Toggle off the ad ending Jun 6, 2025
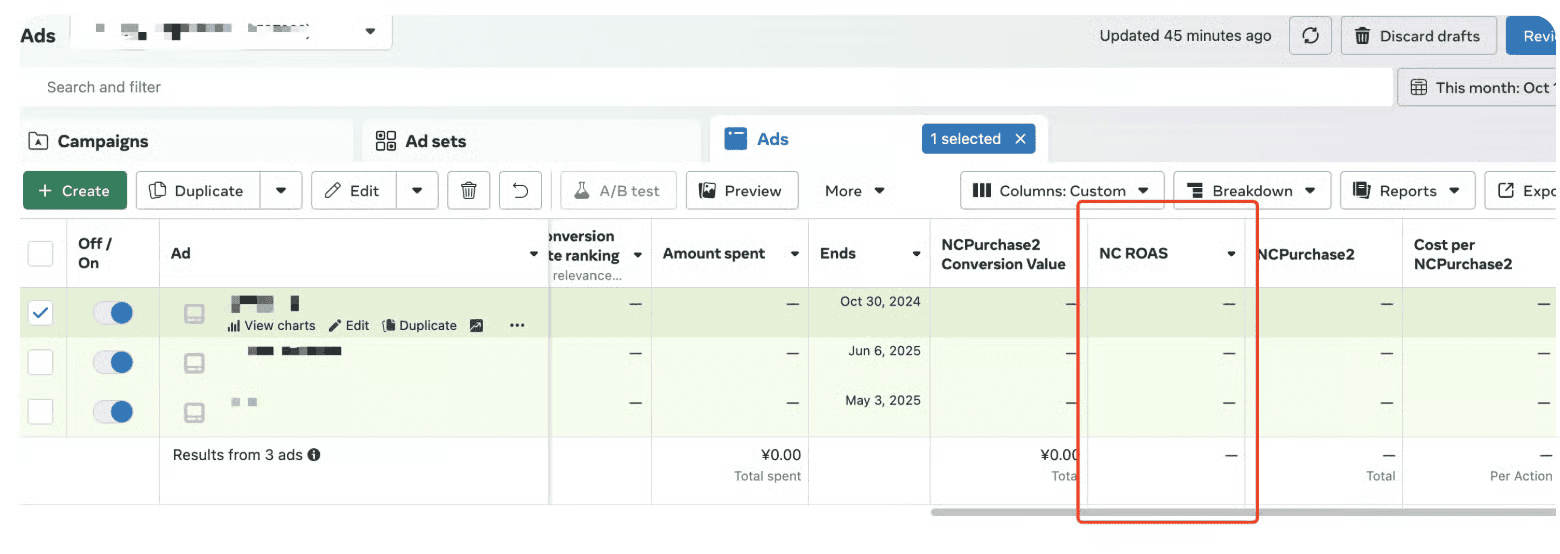Viewport: 1560px width, 554px height. 113,362
